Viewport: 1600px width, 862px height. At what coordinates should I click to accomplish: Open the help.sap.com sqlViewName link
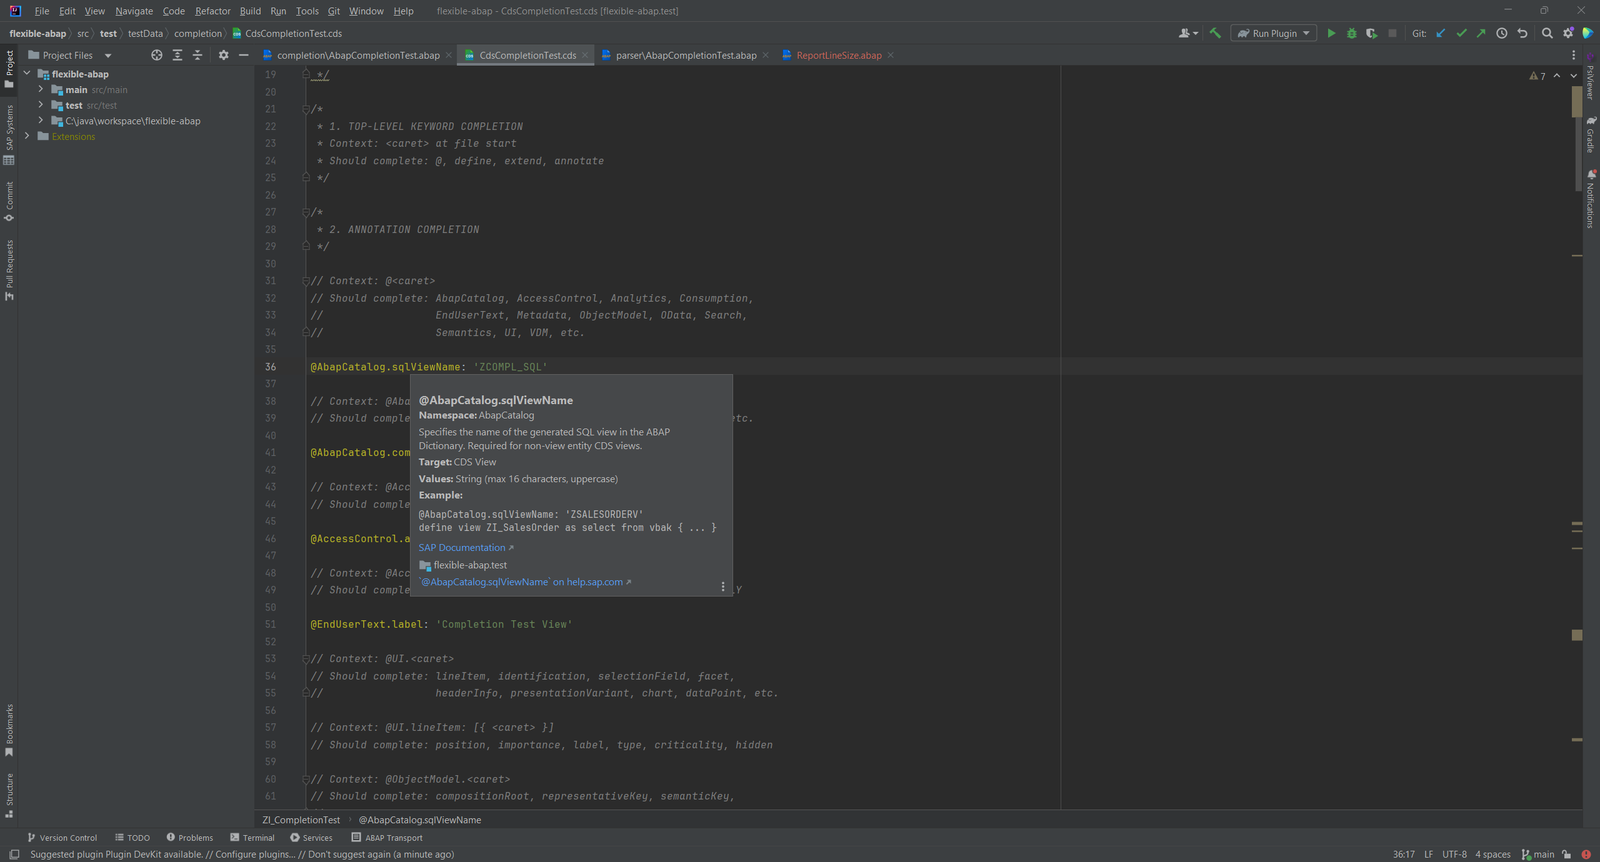[x=525, y=582]
